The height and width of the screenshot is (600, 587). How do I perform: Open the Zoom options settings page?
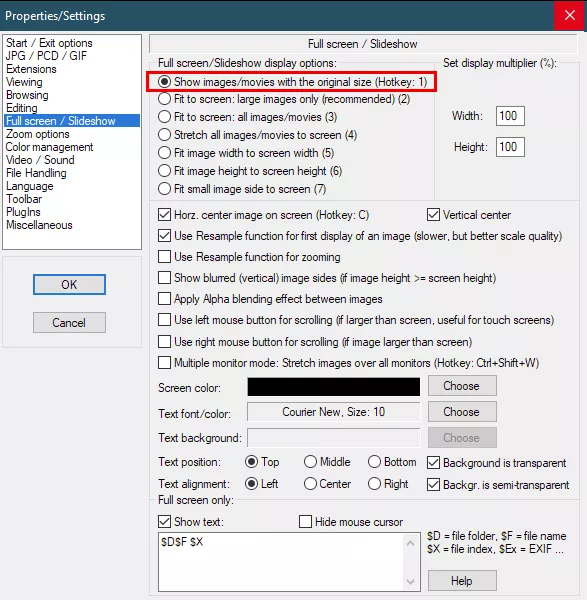pyautogui.click(x=38, y=134)
